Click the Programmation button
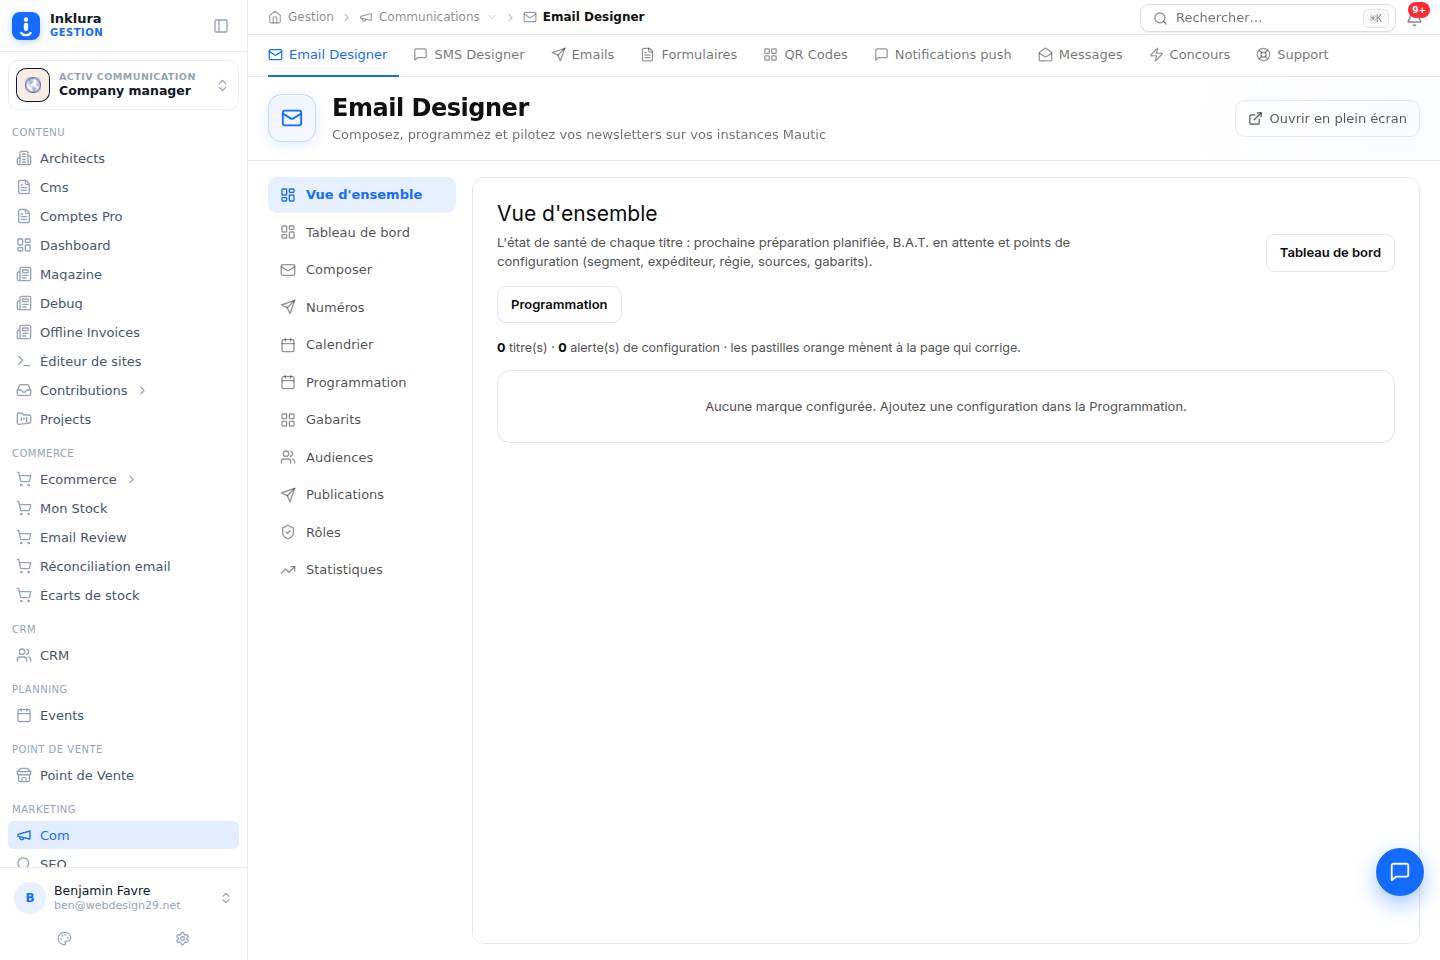Viewport: 1440px width, 960px height. click(x=559, y=305)
